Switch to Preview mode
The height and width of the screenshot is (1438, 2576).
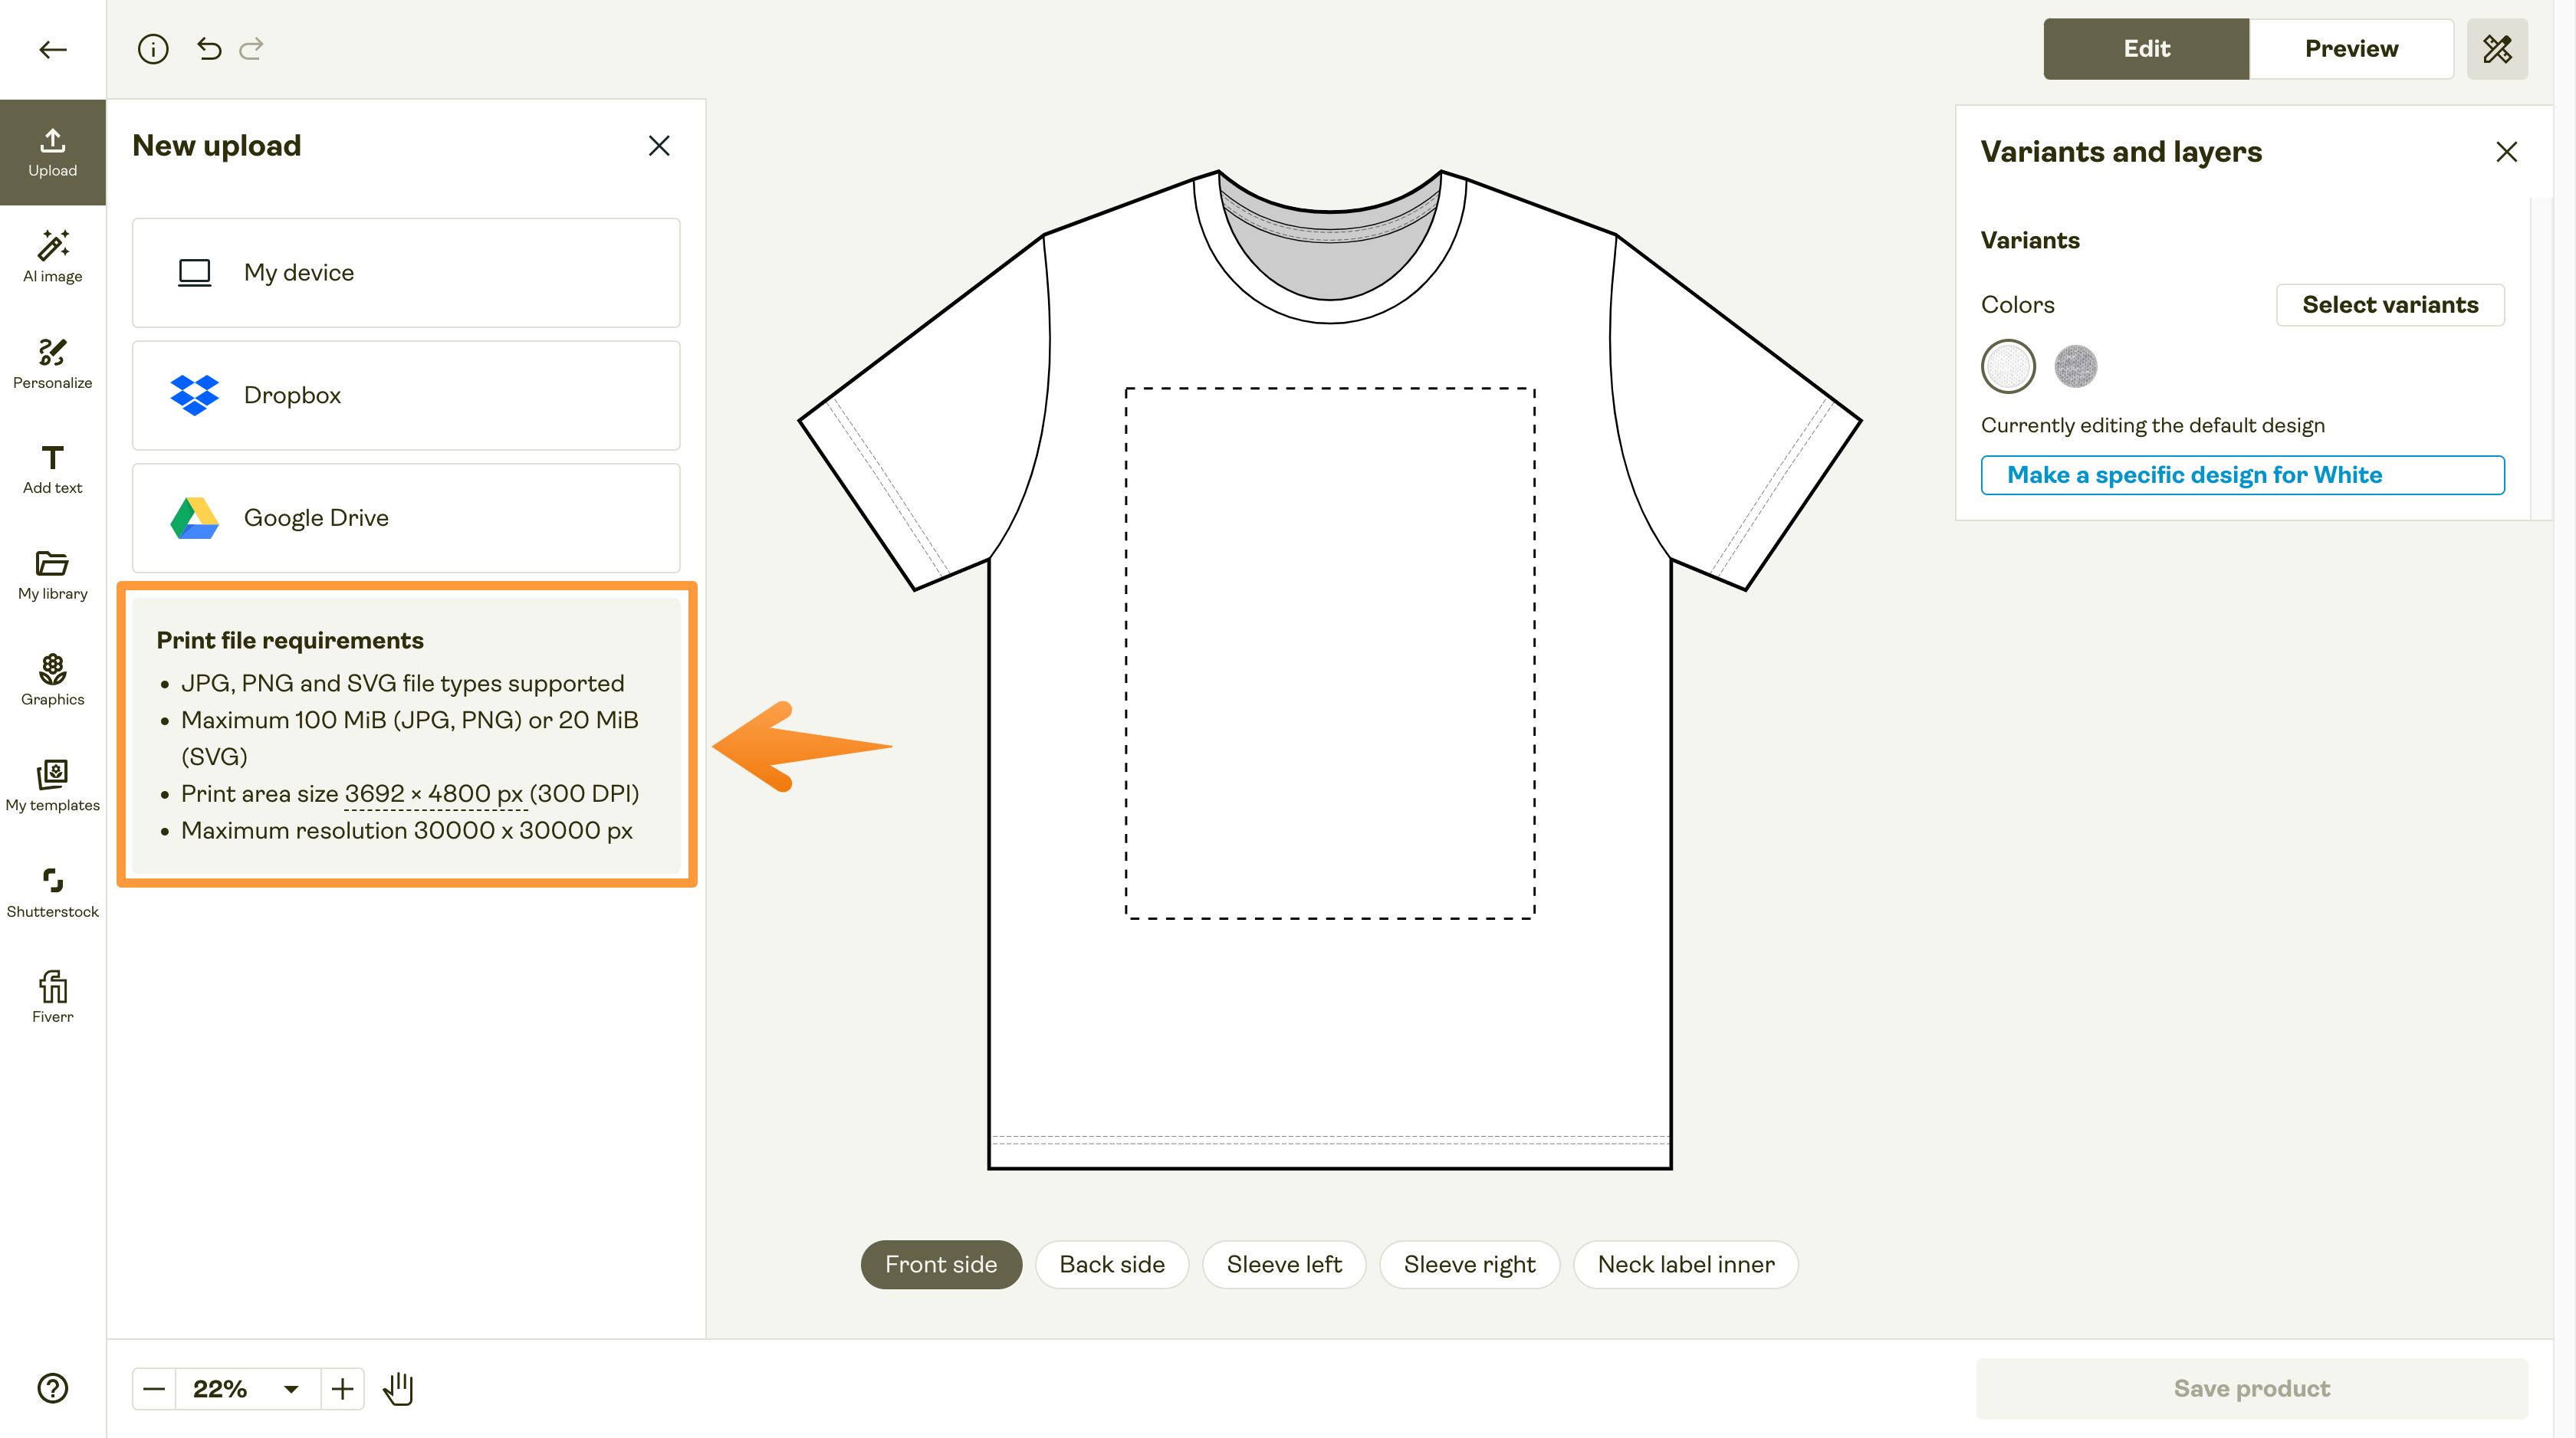point(2350,48)
